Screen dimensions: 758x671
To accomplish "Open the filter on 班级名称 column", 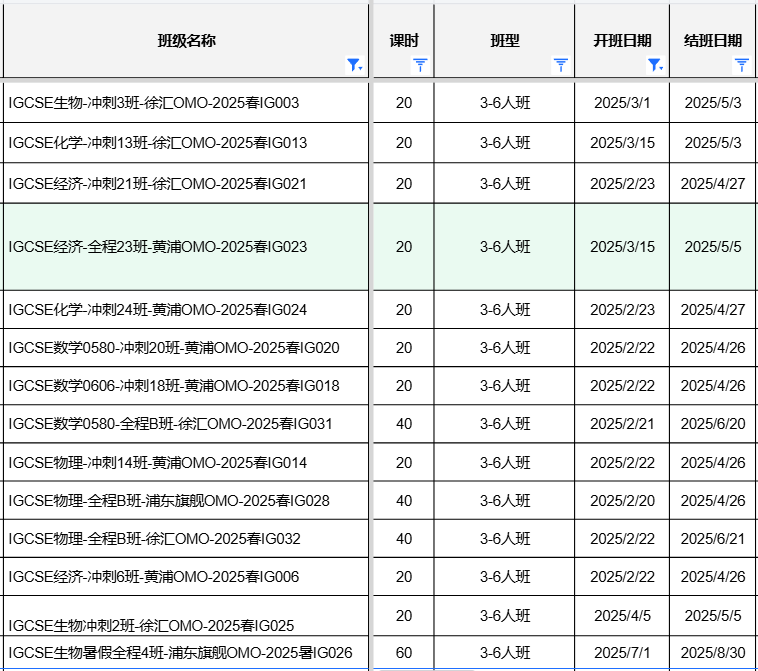I will pyautogui.click(x=354, y=65).
